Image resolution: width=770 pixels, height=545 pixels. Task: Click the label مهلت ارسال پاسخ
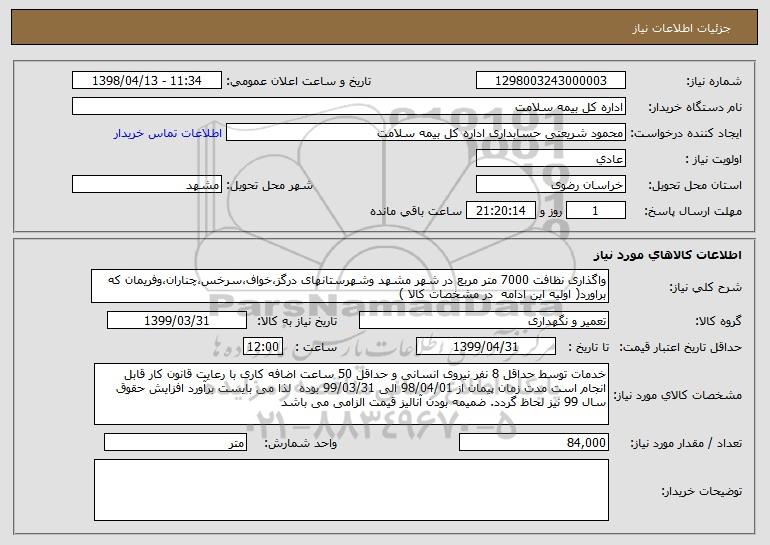coord(693,212)
